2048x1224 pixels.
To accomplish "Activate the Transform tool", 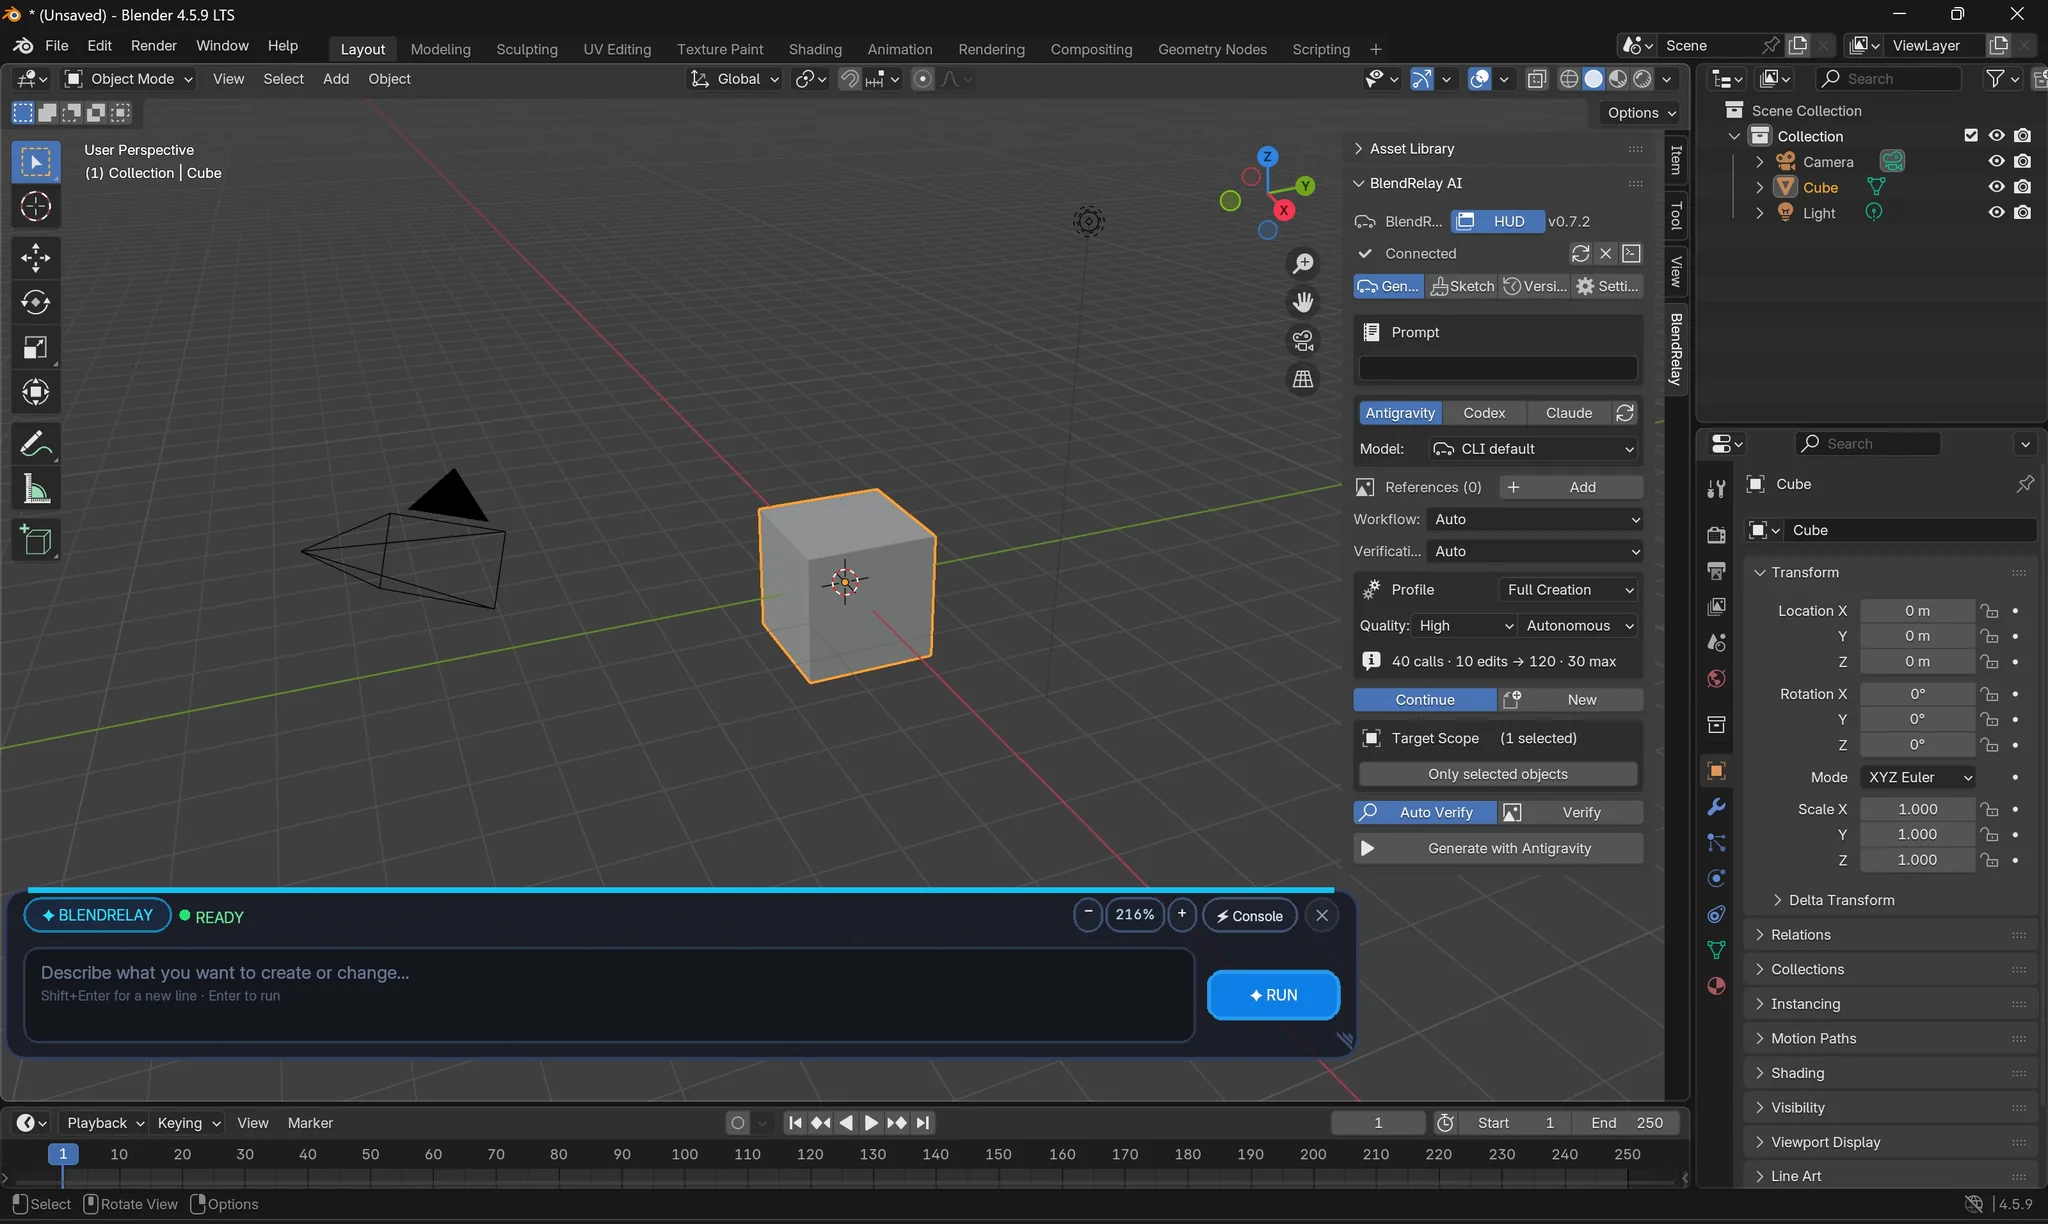I will [x=36, y=392].
